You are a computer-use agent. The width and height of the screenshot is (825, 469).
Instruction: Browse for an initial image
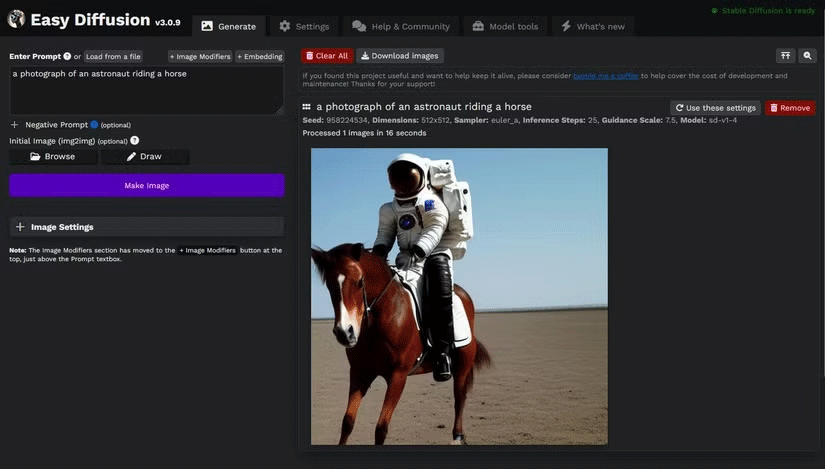(53, 156)
